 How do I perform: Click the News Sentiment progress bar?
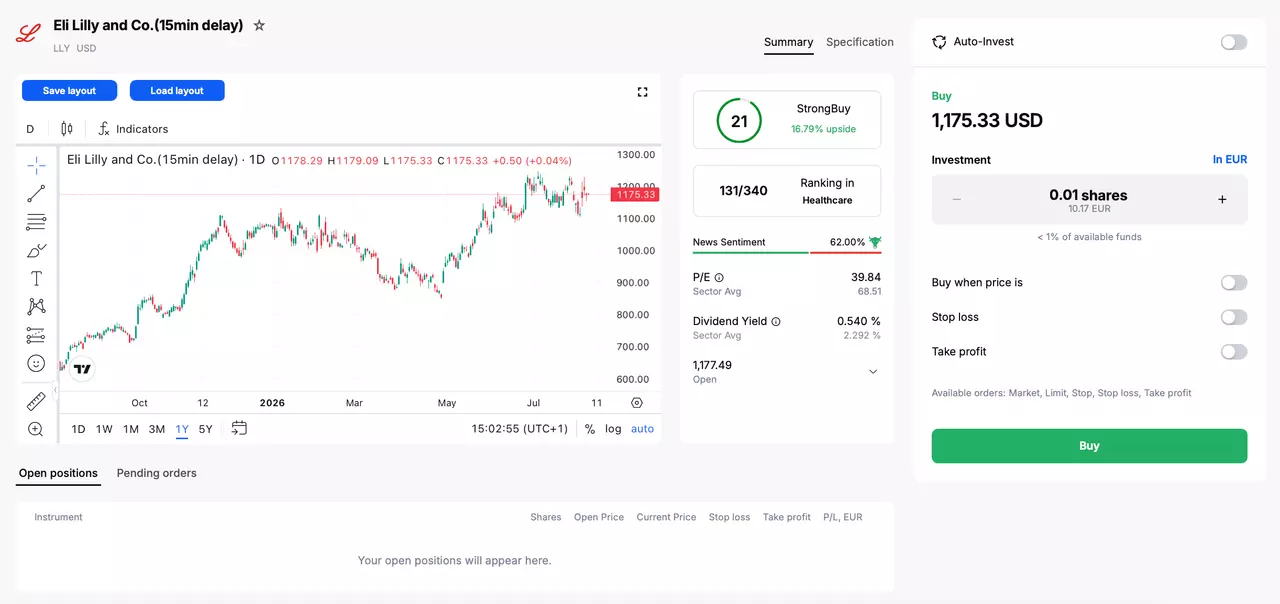click(787, 252)
